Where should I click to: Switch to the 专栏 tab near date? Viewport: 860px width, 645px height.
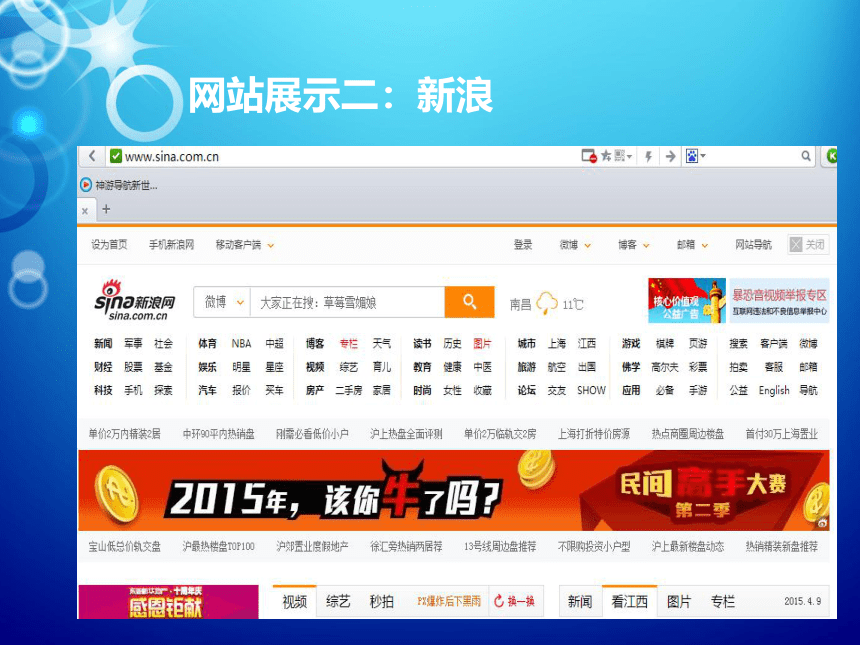click(722, 602)
